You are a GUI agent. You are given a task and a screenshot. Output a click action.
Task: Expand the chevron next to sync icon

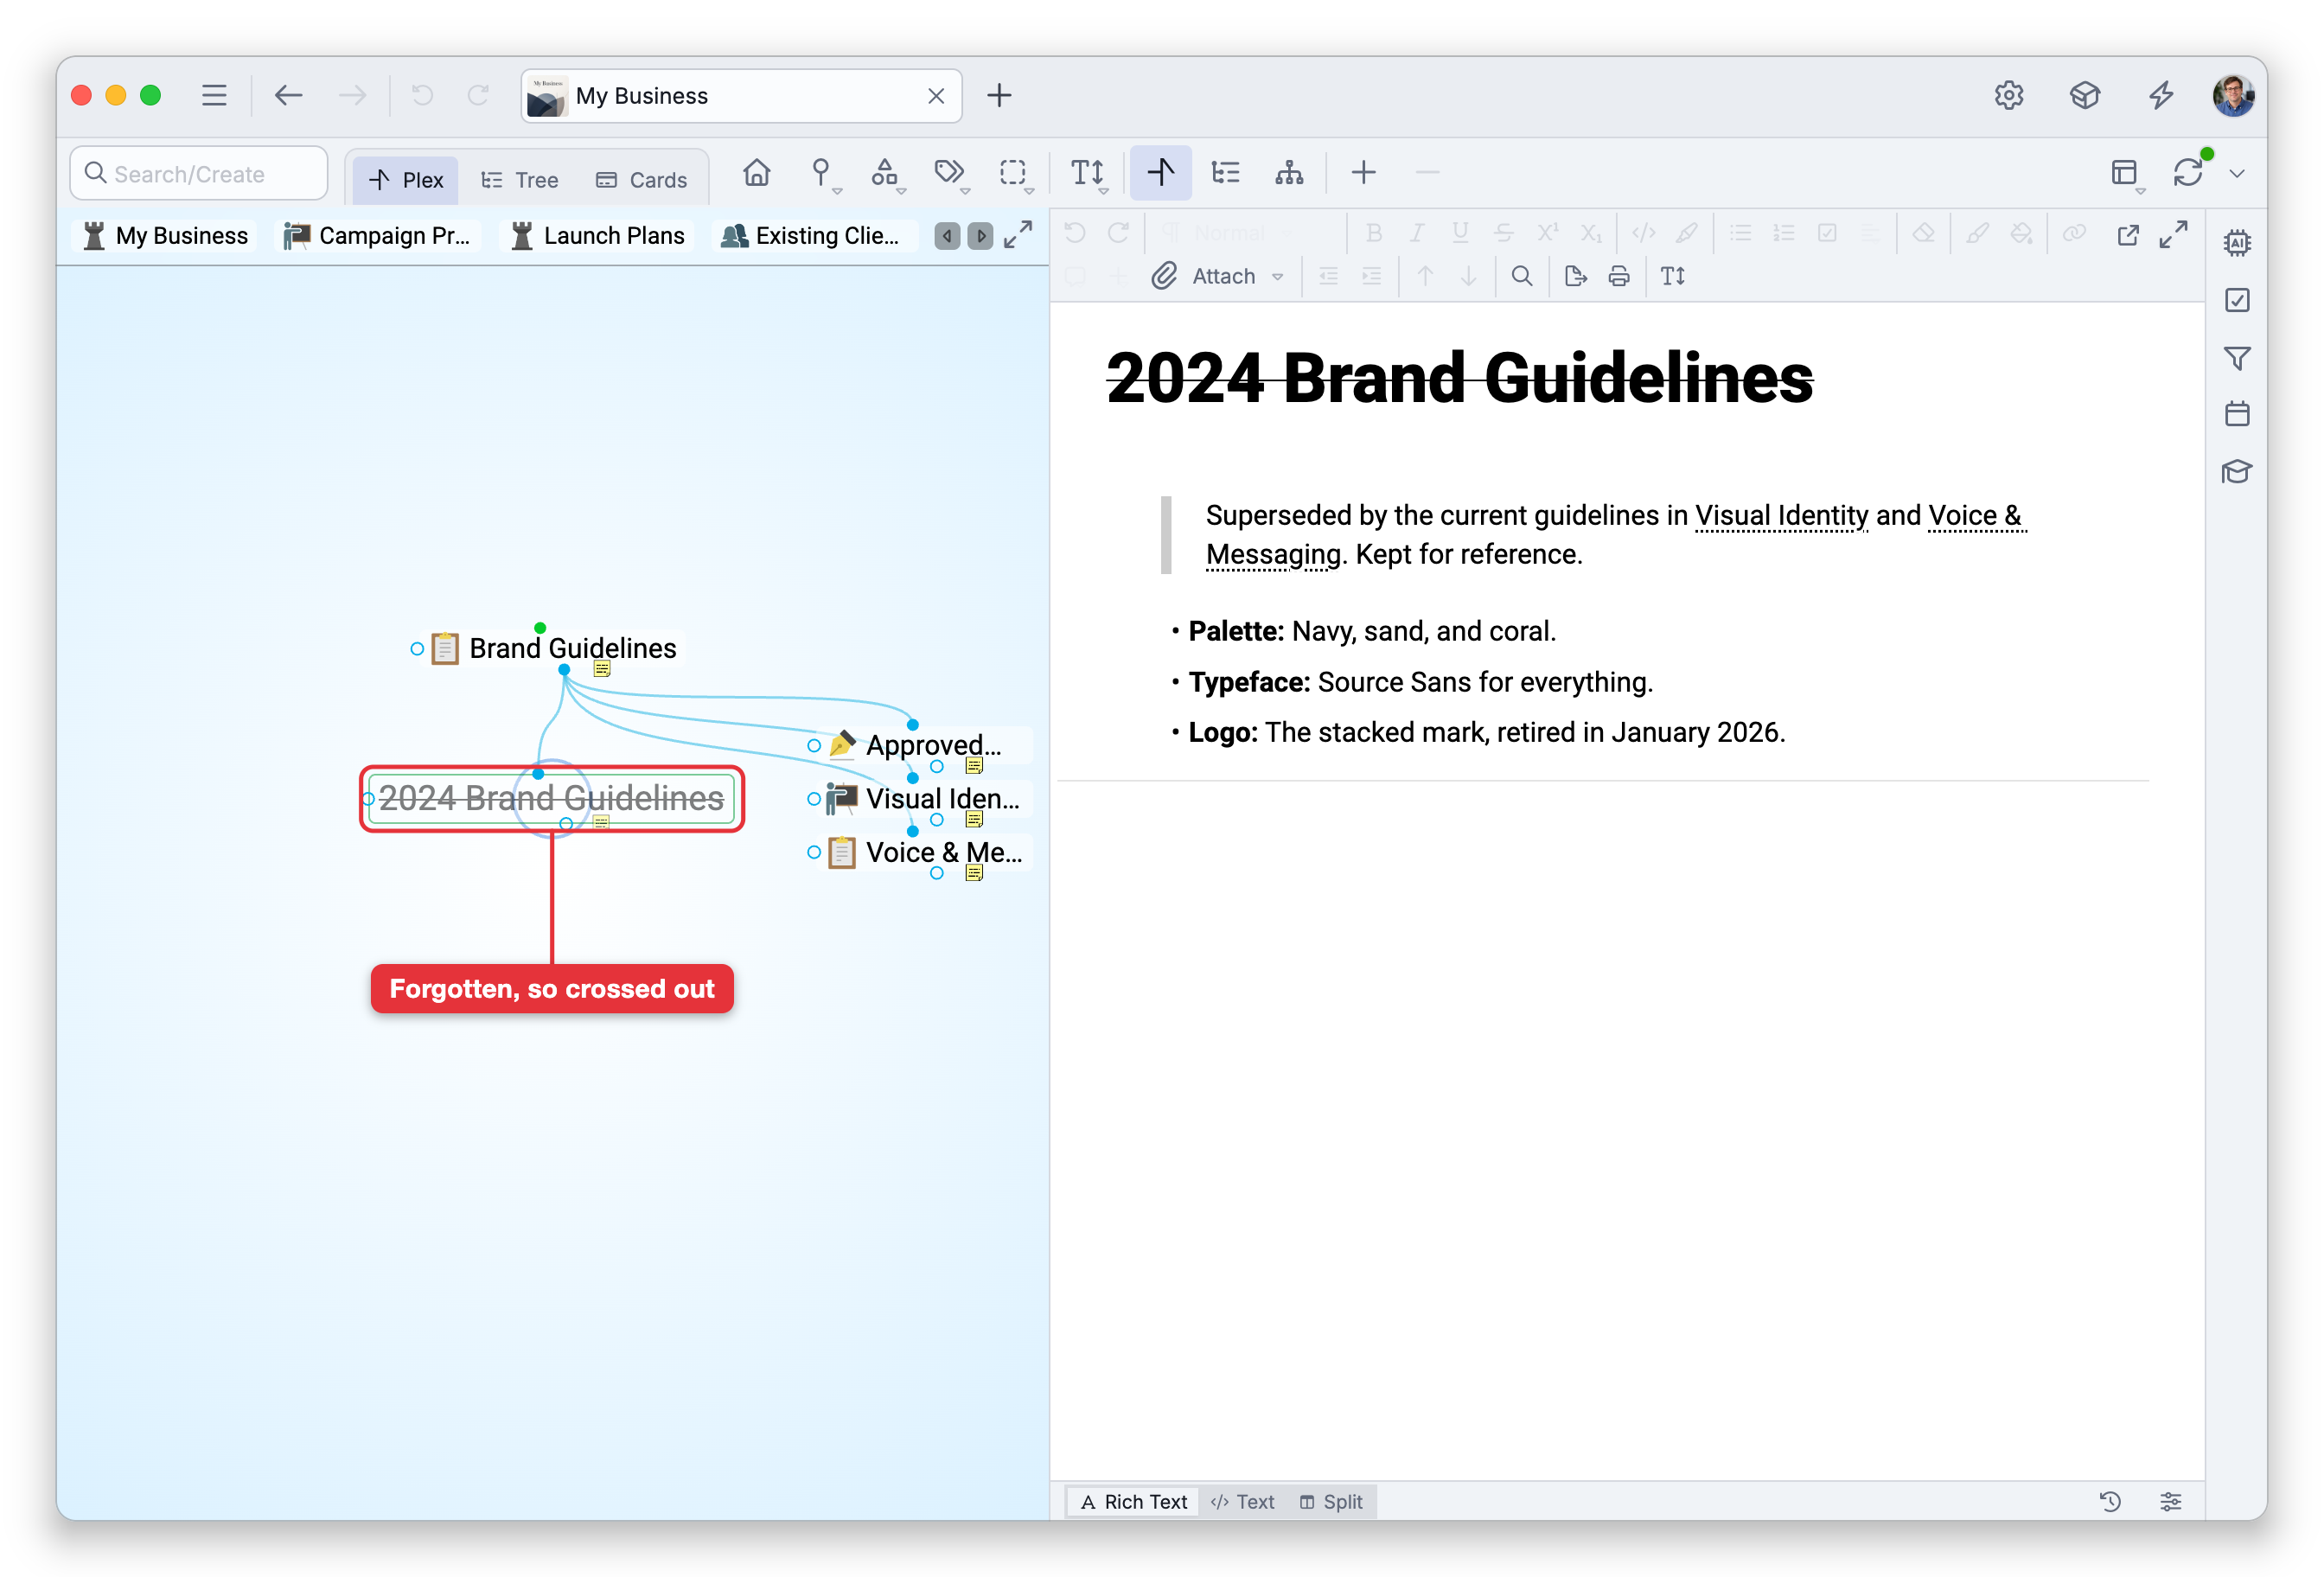point(2238,174)
